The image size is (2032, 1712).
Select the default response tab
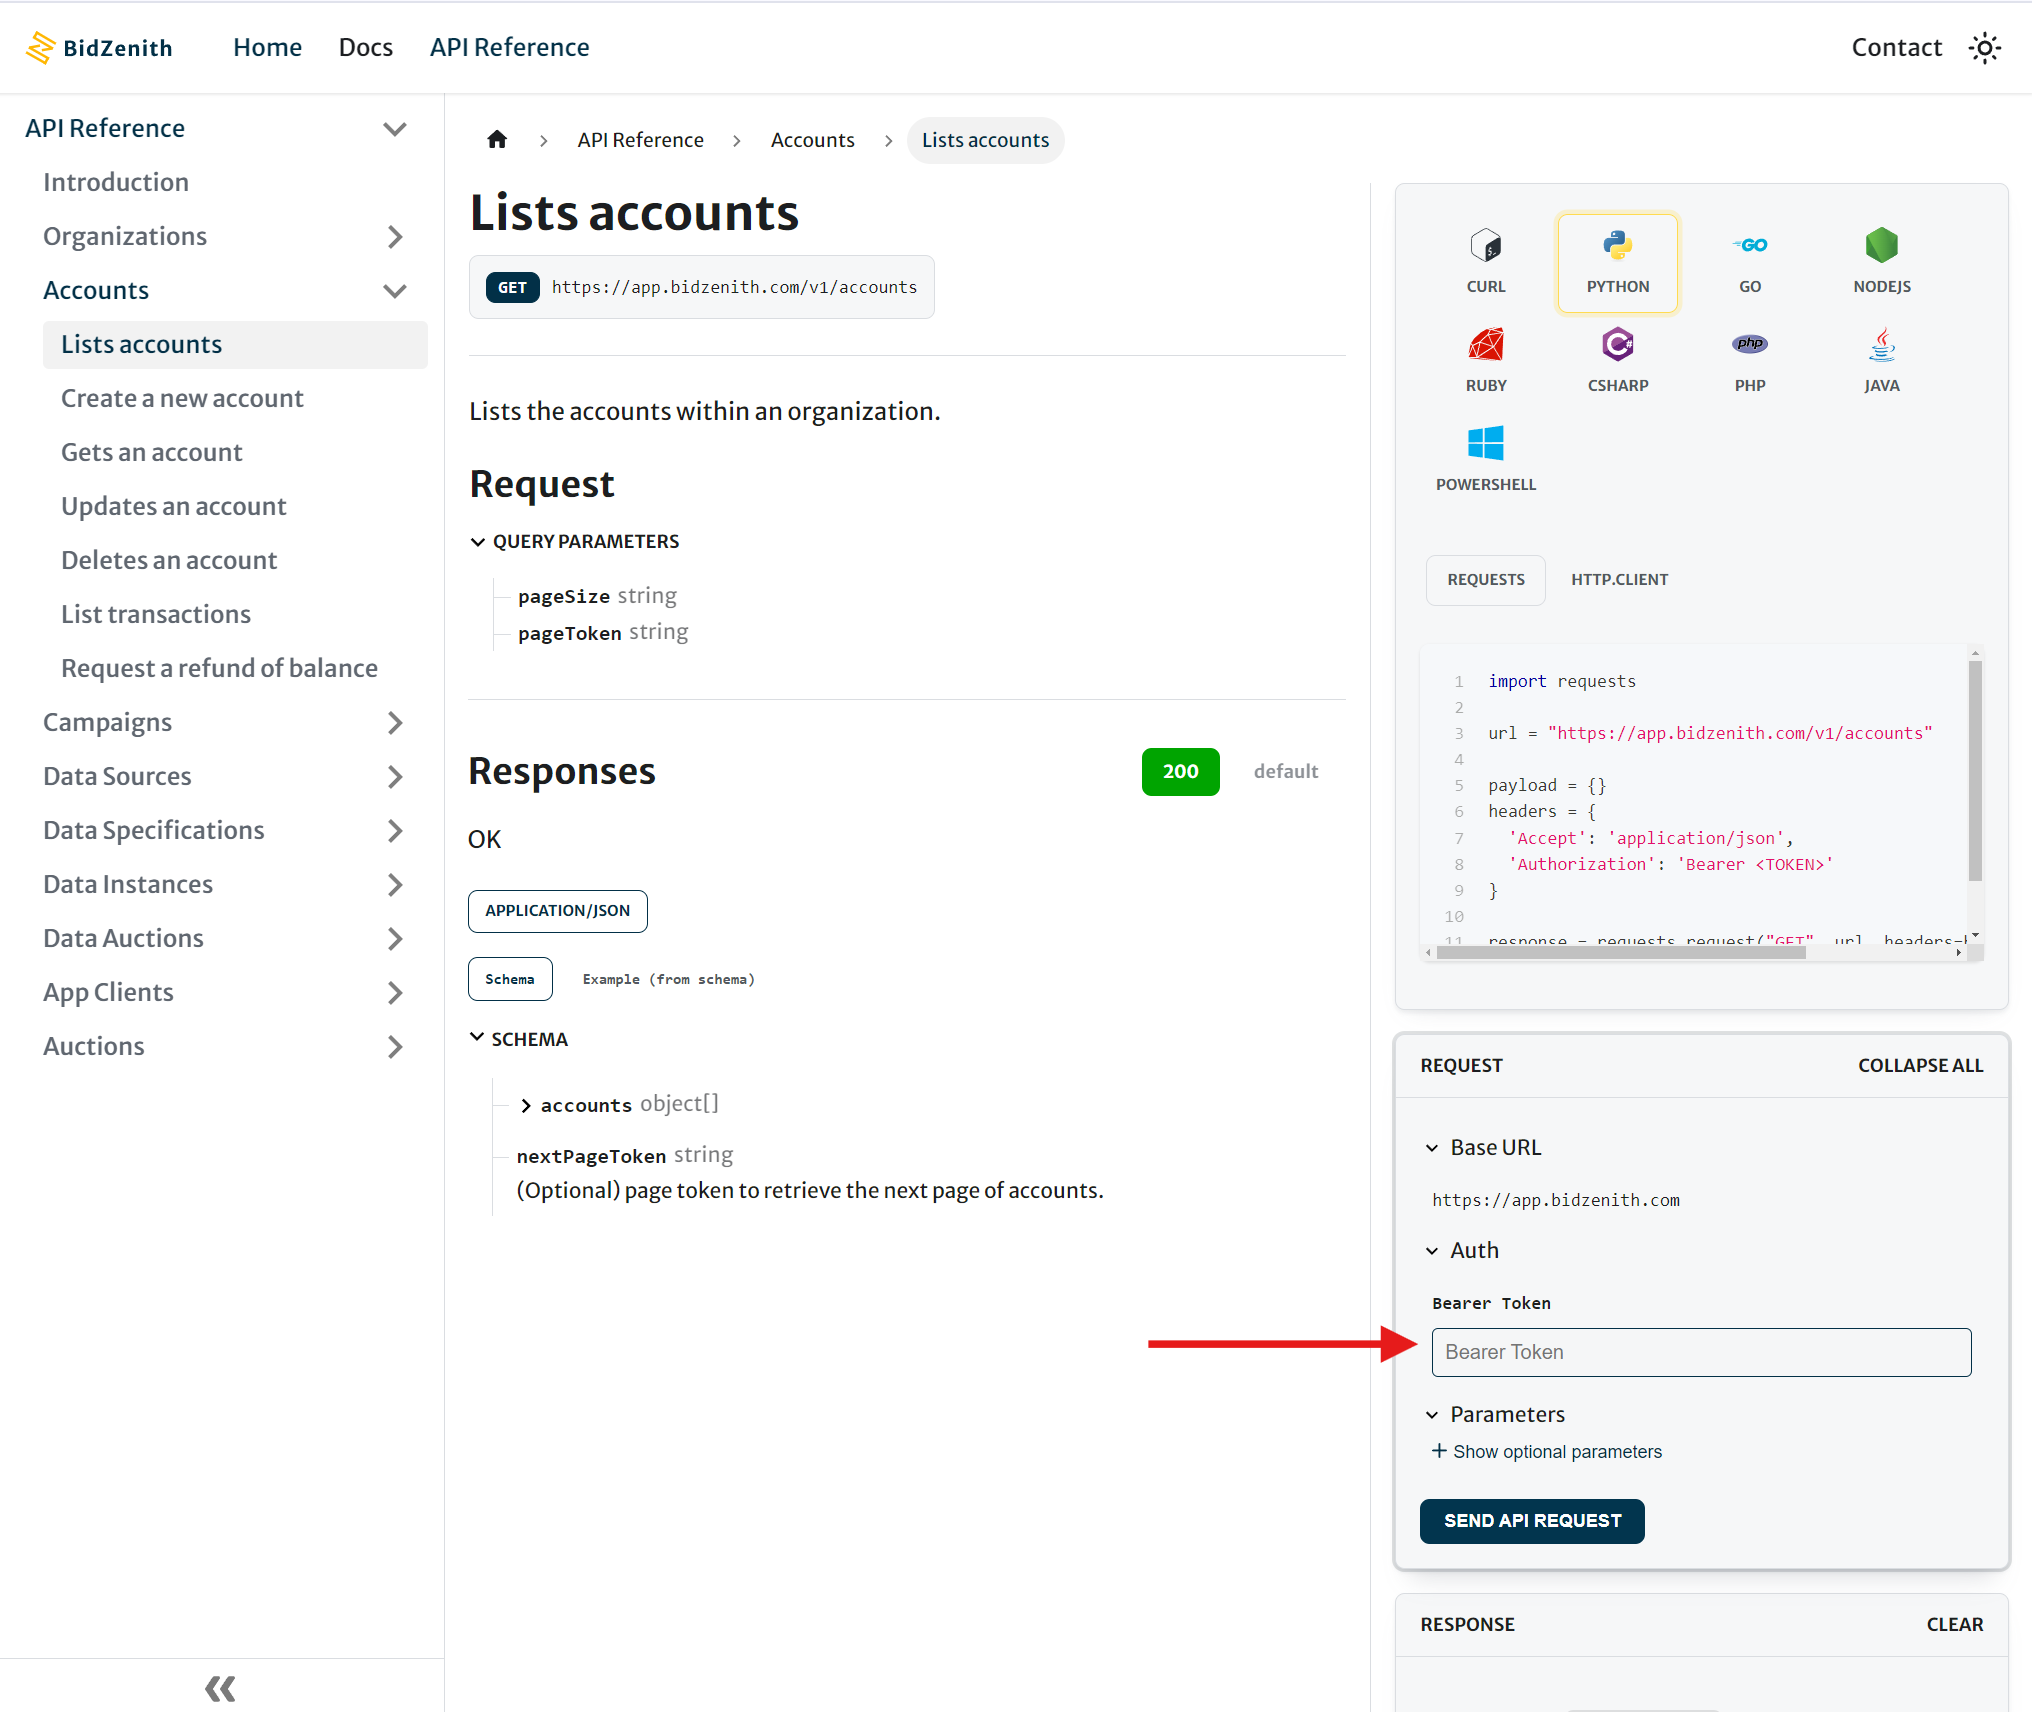point(1286,772)
